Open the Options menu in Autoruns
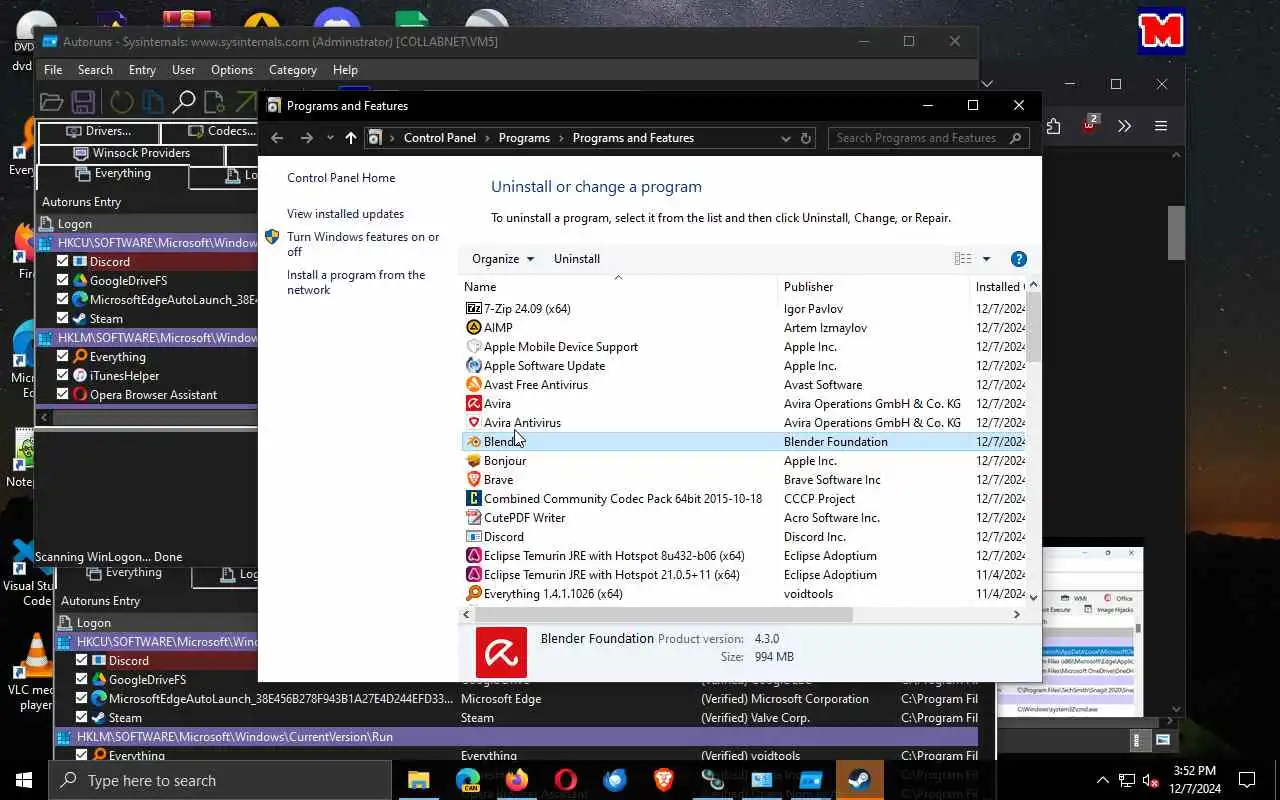1280x800 pixels. (232, 70)
